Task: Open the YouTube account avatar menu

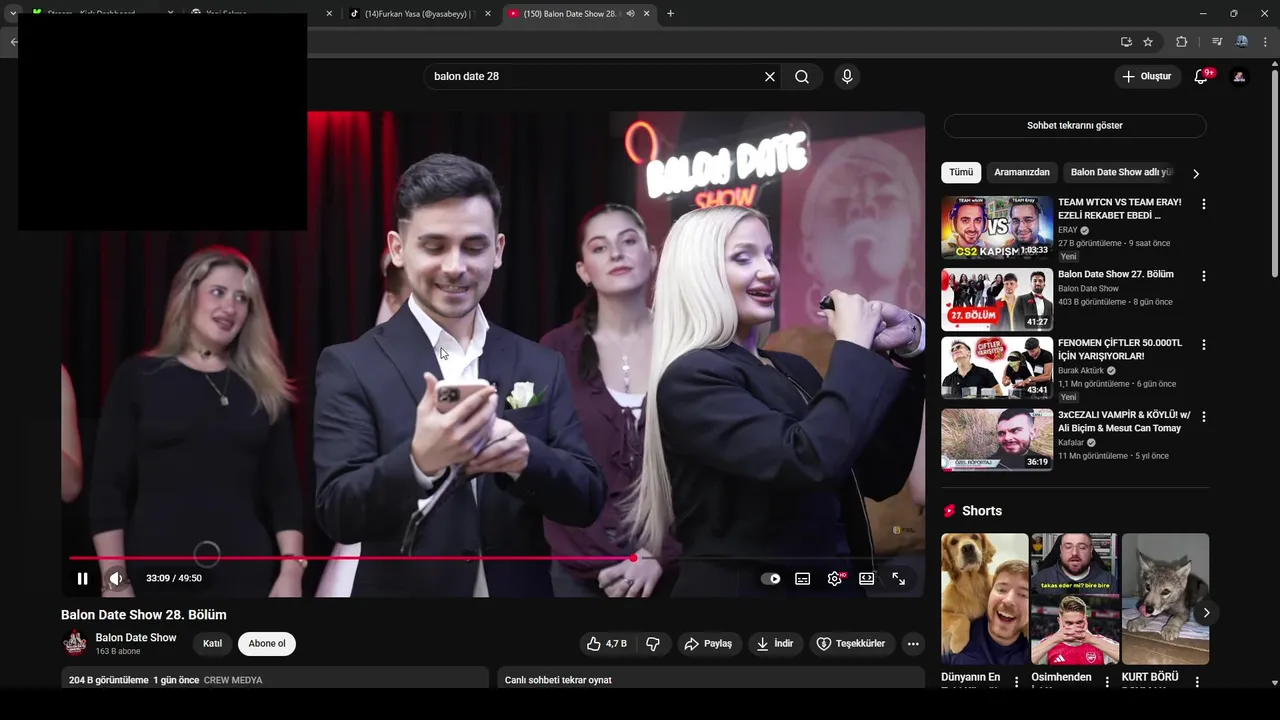Action: click(x=1239, y=77)
